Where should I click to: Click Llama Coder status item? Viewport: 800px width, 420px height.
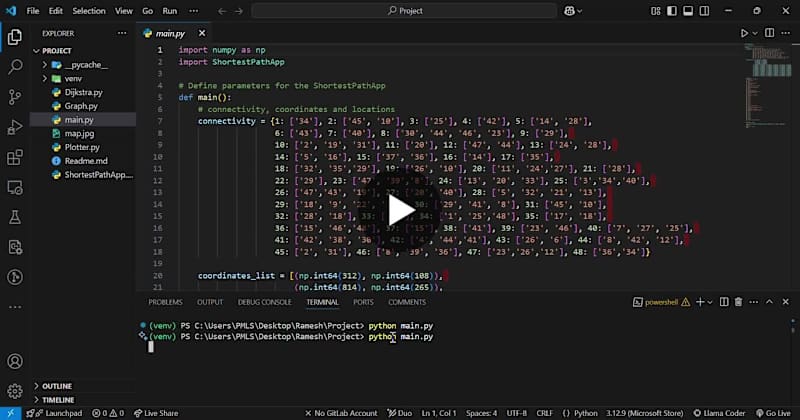(x=719, y=413)
